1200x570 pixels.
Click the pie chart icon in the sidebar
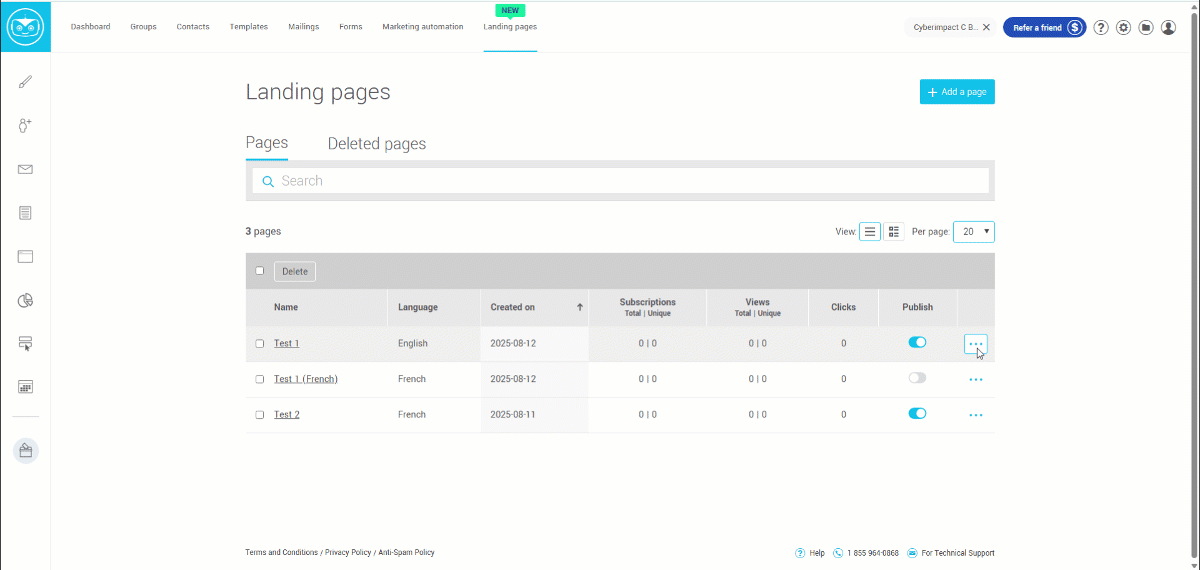(x=25, y=300)
